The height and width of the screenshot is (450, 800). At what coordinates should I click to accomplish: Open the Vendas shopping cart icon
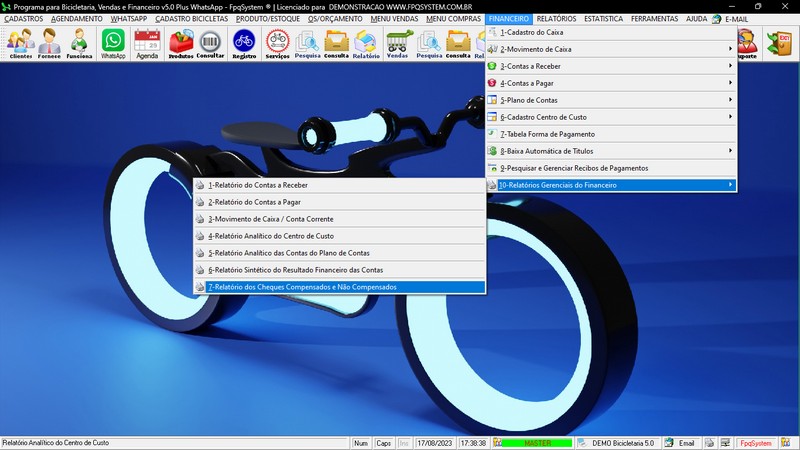click(397, 43)
